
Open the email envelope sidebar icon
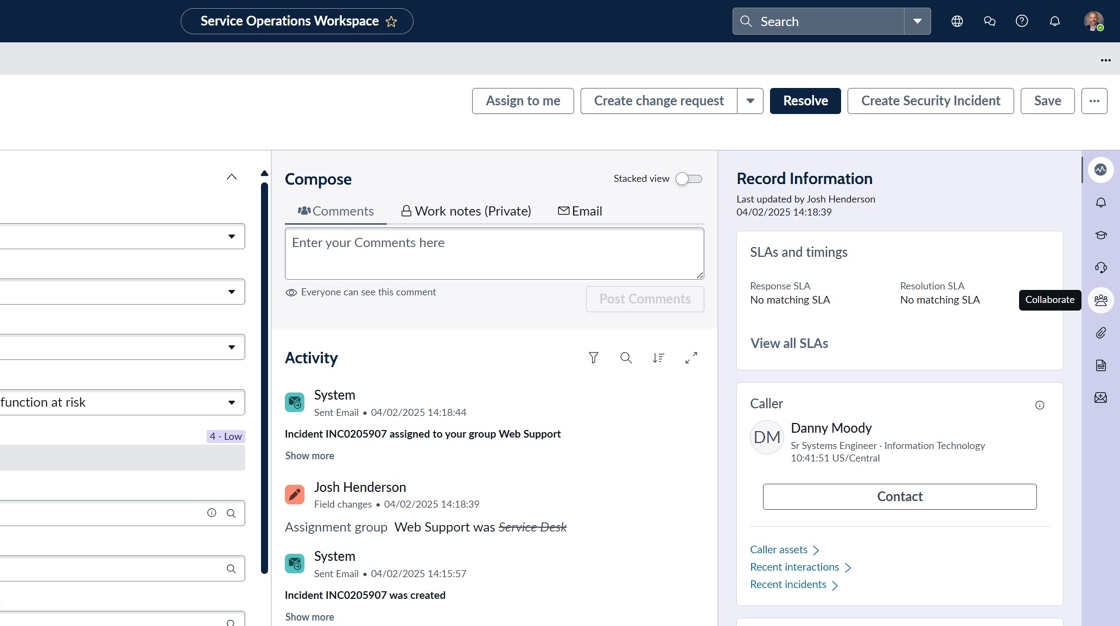point(1101,397)
